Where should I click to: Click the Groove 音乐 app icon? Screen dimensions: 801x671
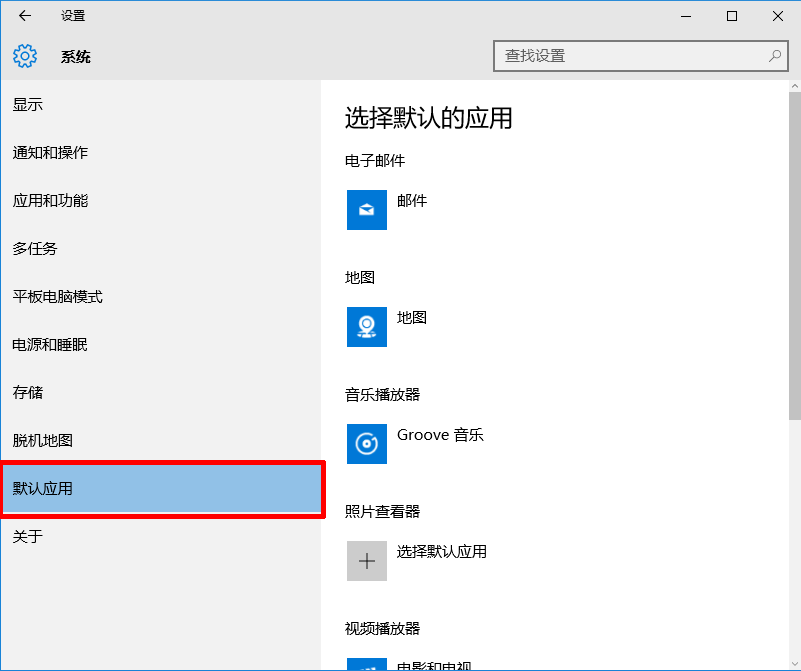click(366, 444)
